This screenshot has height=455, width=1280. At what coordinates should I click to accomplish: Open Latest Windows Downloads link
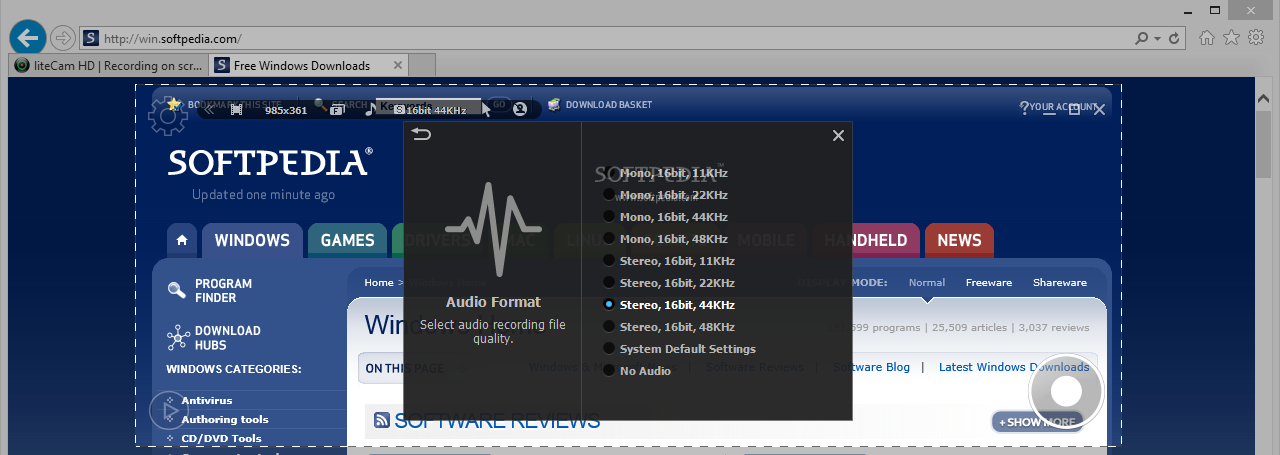pyautogui.click(x=1014, y=367)
